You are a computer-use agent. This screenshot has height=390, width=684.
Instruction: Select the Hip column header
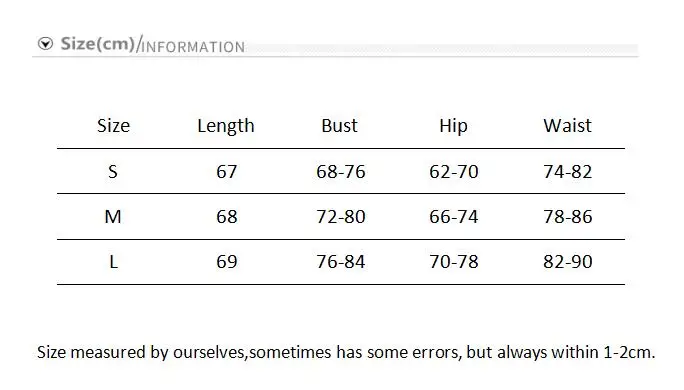453,127
